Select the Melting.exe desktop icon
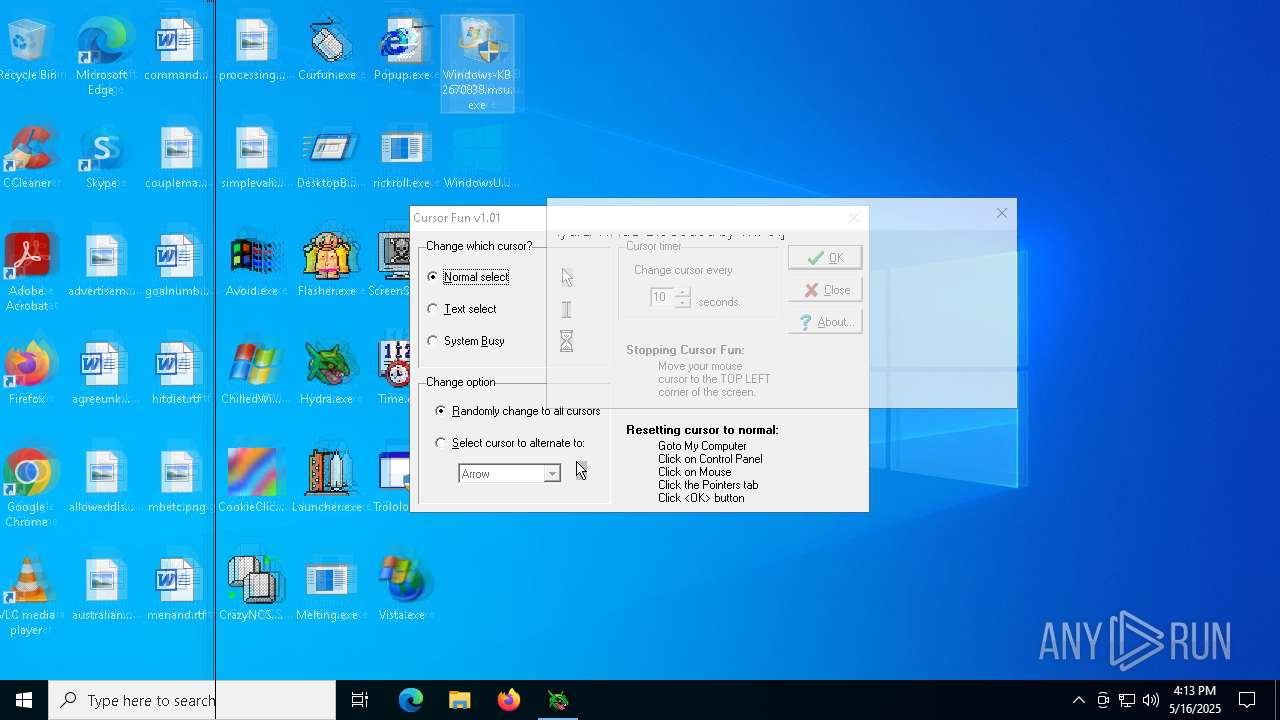 [x=327, y=590]
